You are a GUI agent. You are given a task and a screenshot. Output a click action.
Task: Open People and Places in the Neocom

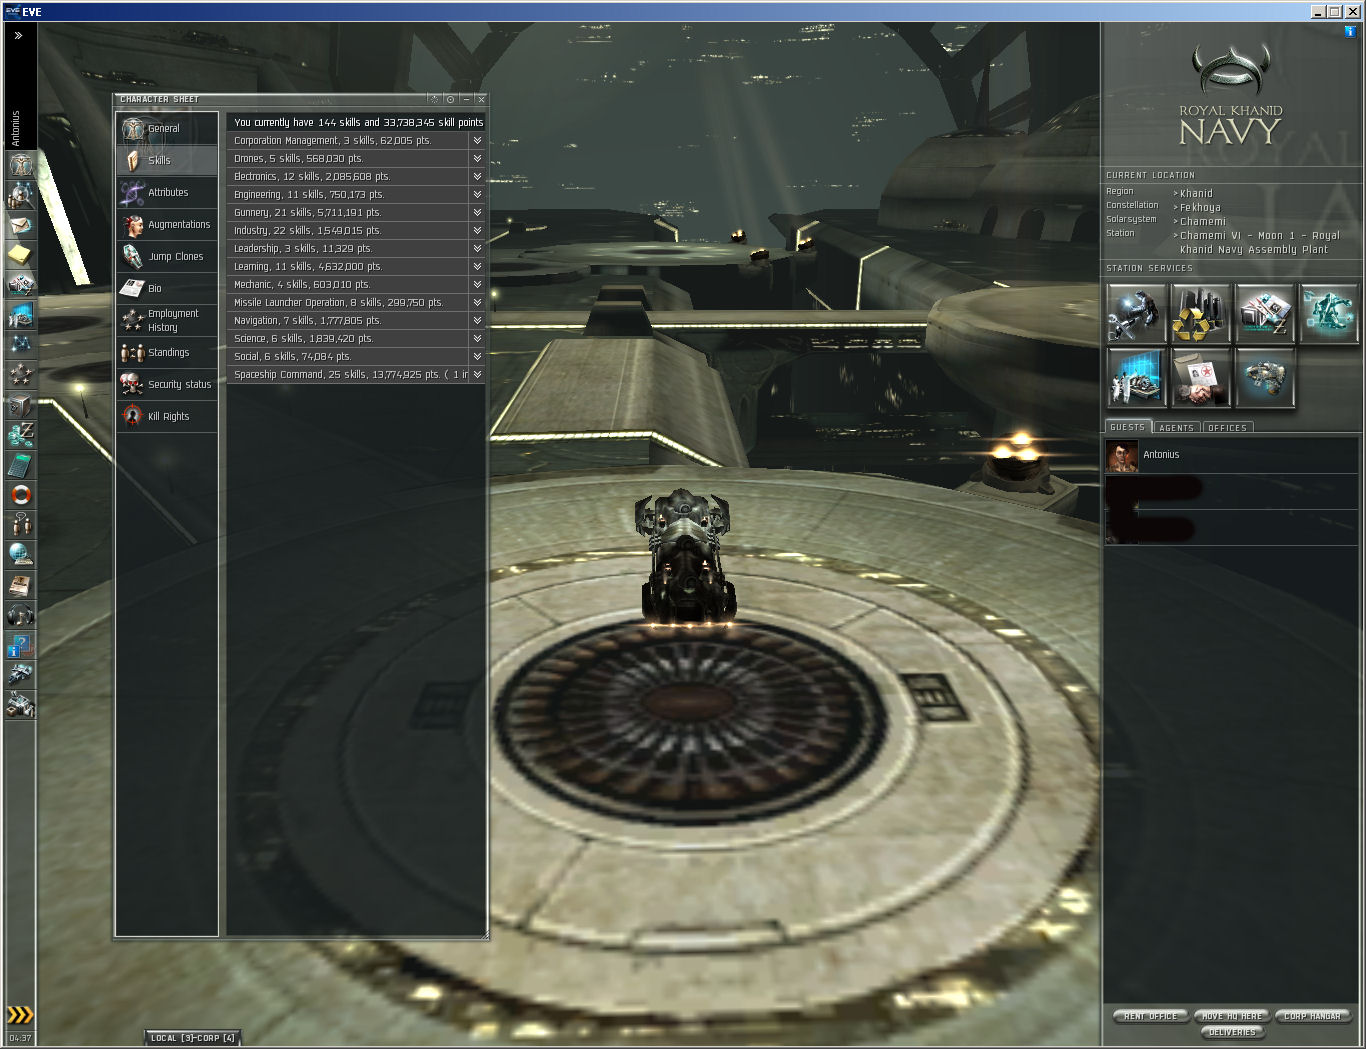coord(20,194)
